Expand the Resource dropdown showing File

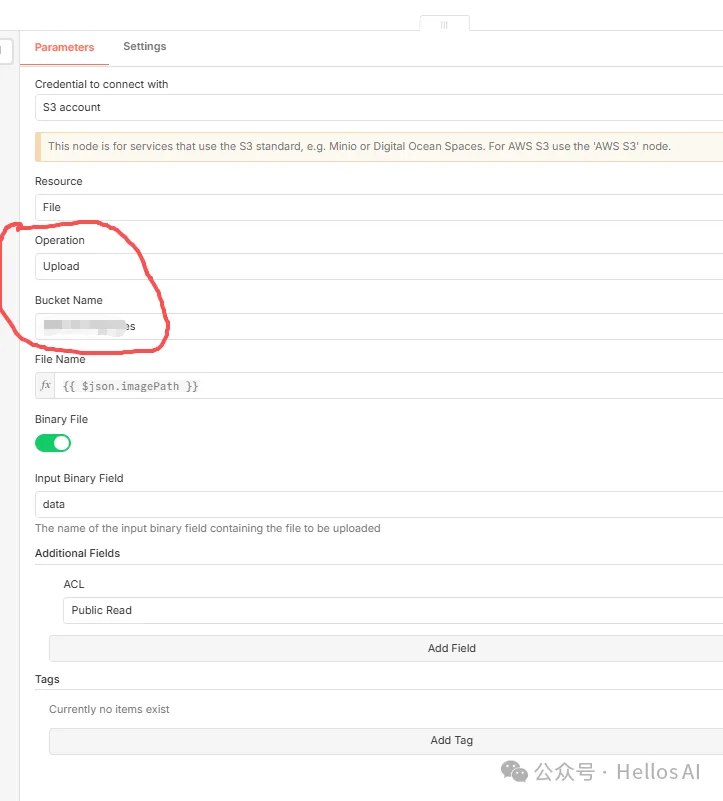tap(378, 207)
